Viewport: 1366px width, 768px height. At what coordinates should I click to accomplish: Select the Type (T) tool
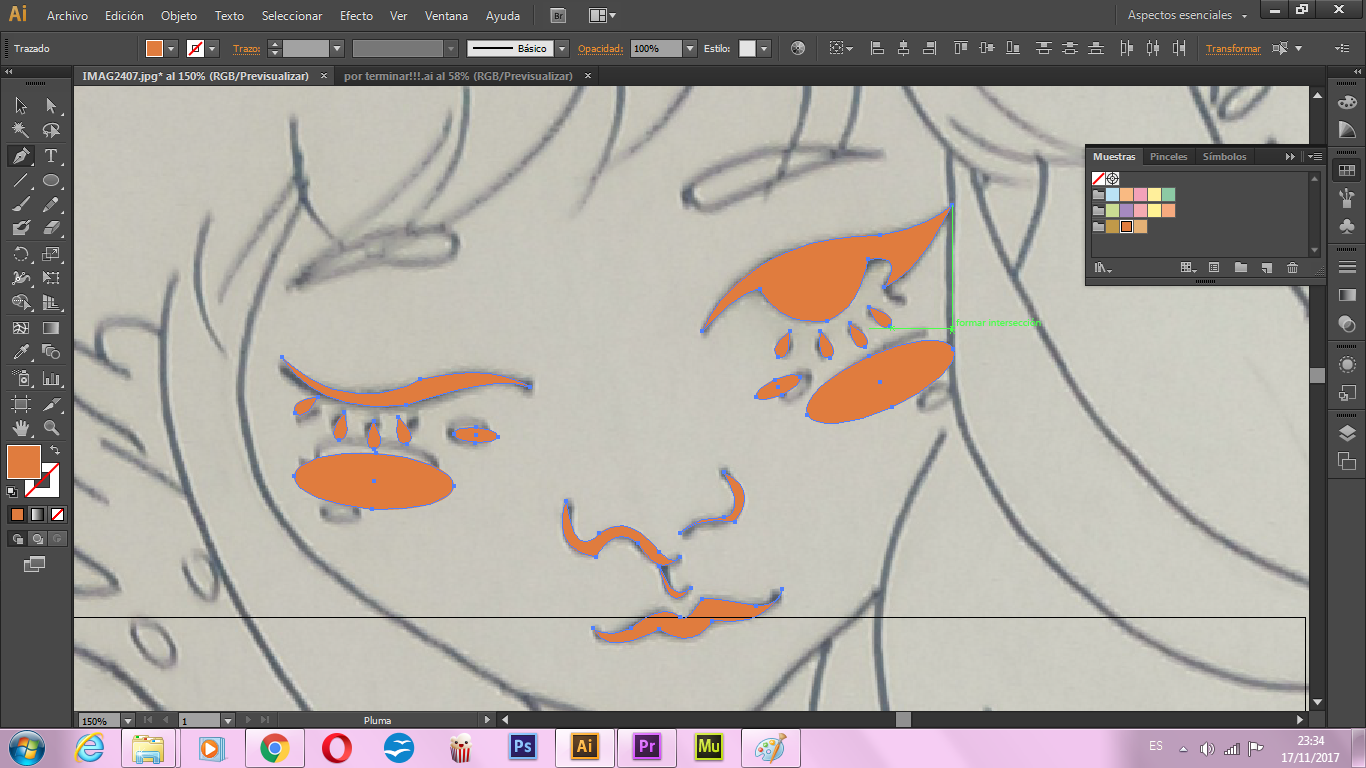click(51, 156)
